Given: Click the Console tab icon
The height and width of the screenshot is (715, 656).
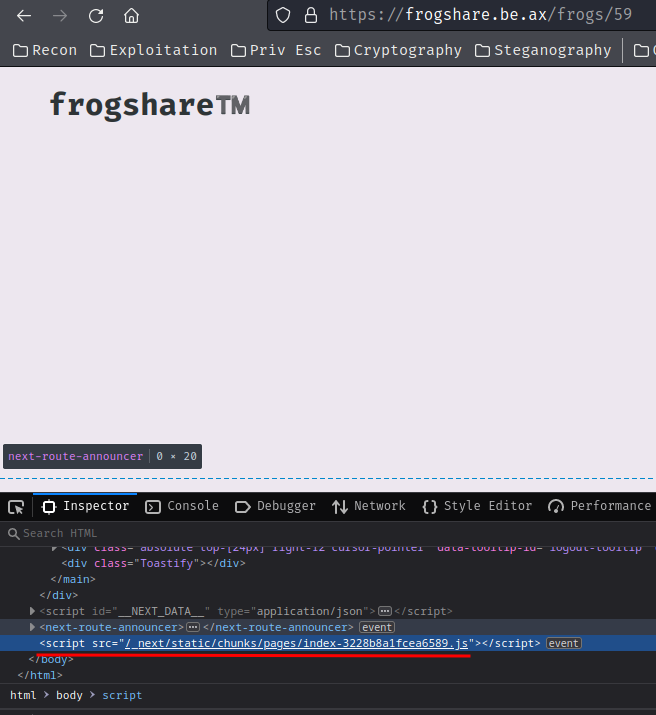Looking at the screenshot, I should point(153,507).
